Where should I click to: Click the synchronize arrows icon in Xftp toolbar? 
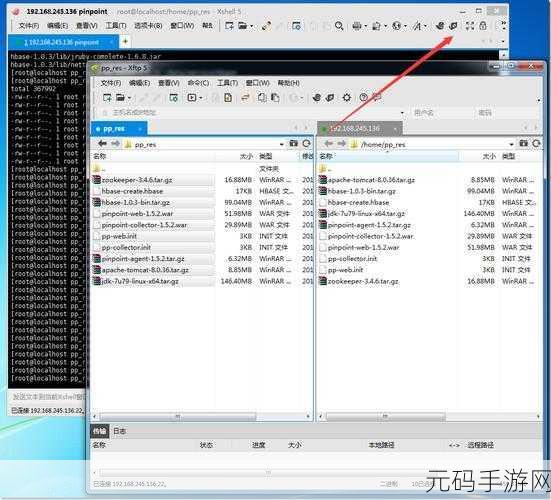pos(245,97)
